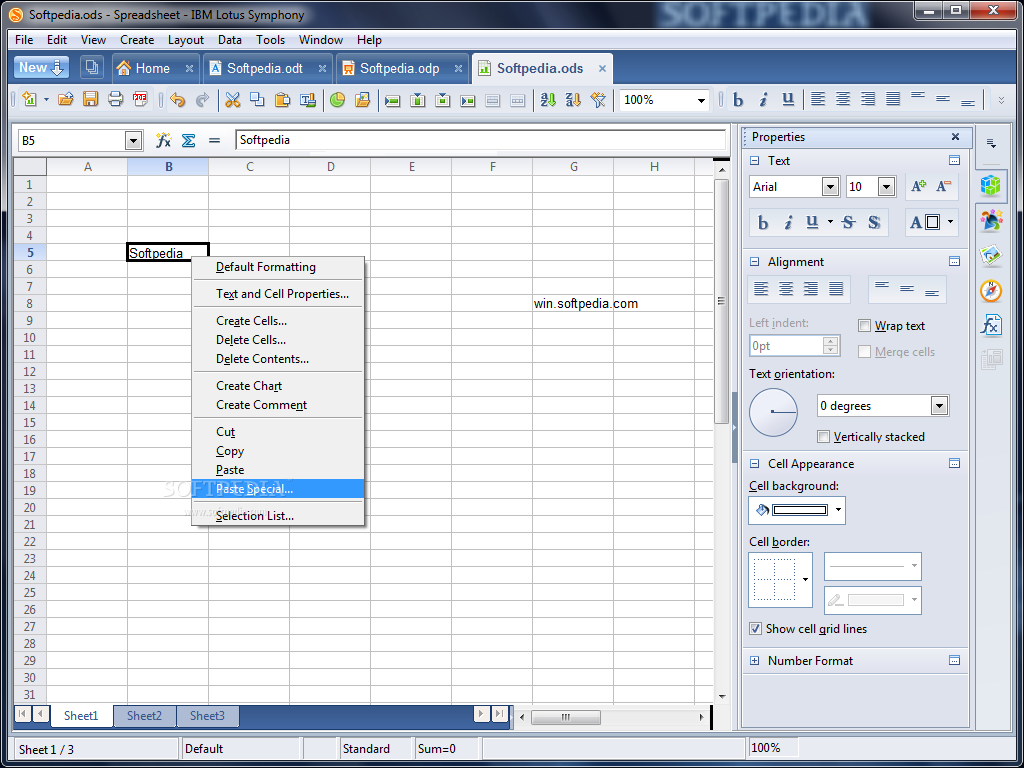Cut selection with the scissors icon
Screen dimensions: 1024x768
tap(232, 99)
